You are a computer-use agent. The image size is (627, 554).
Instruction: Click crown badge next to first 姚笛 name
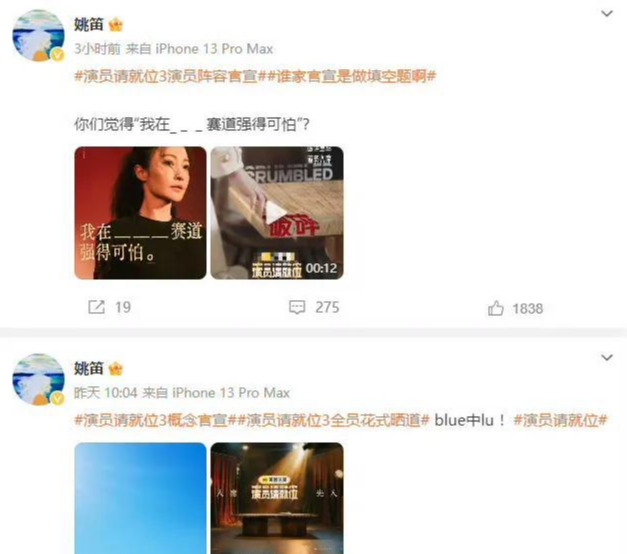(116, 25)
